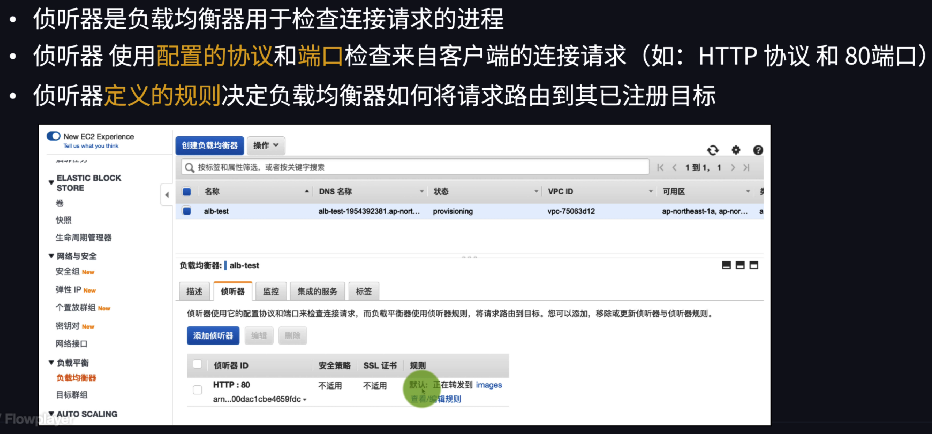Open 目标群组 in the sidebar
This screenshot has height=434, width=932.
[x=72, y=395]
